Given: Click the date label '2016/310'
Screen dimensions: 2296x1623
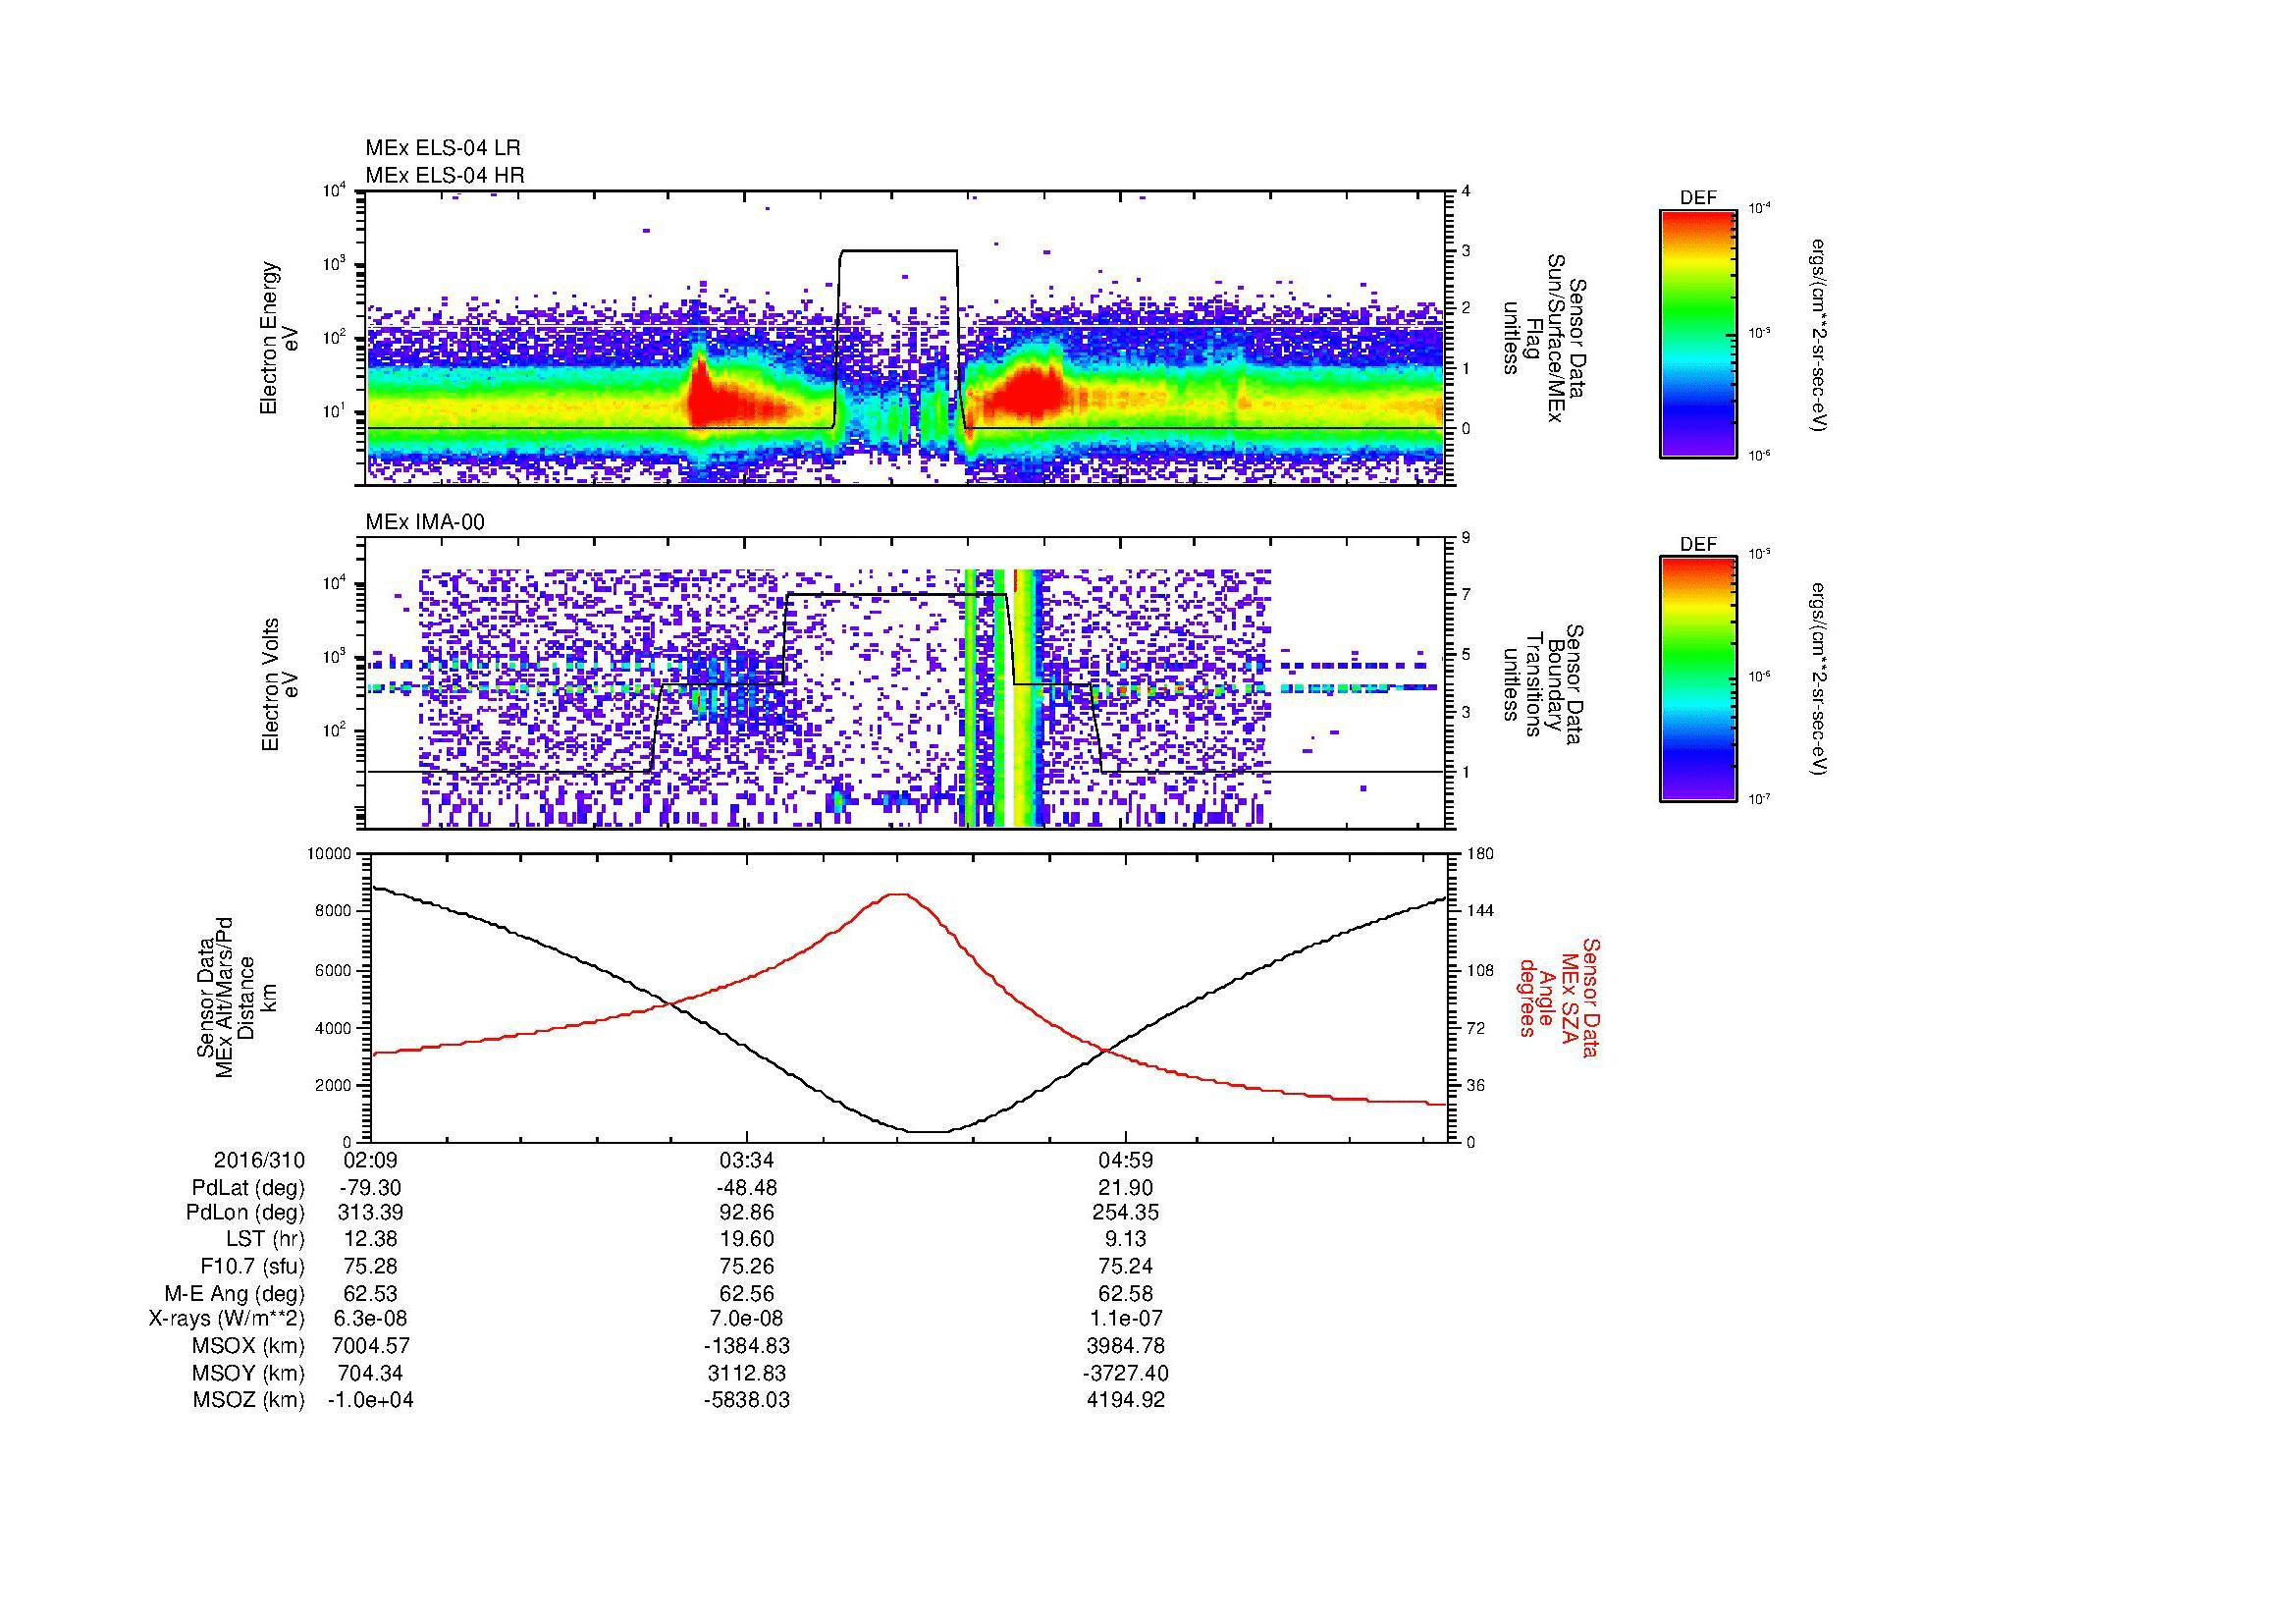Looking at the screenshot, I should click(x=259, y=1160).
